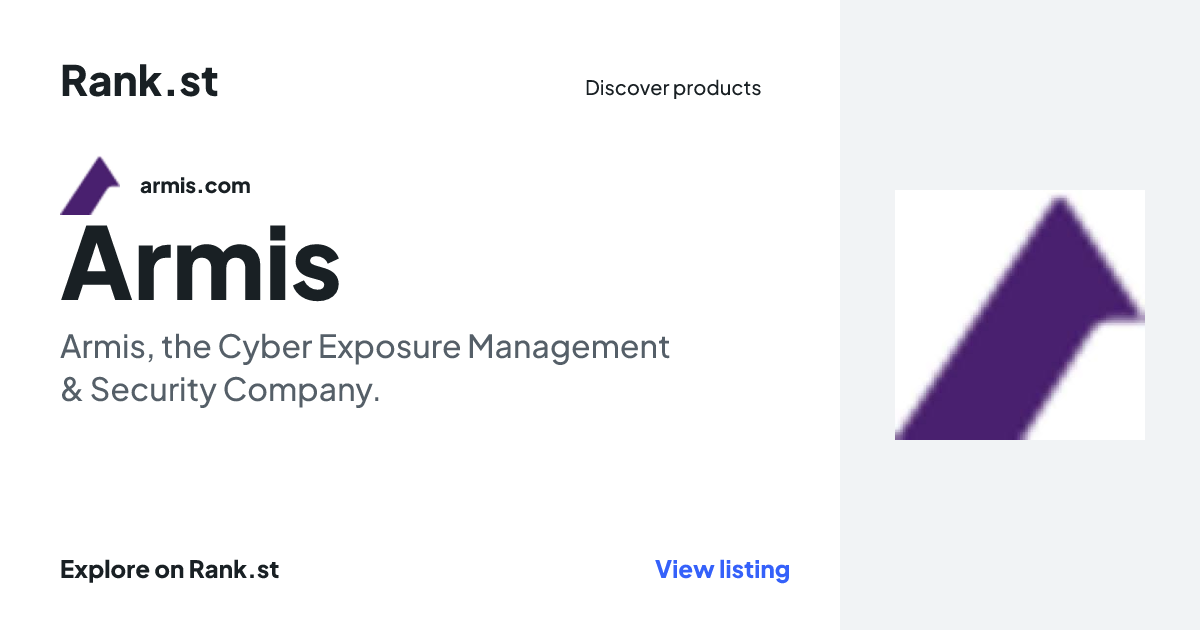The height and width of the screenshot is (630, 1200).
Task: Click the word 'Discover' in top navigation
Action: tap(627, 88)
